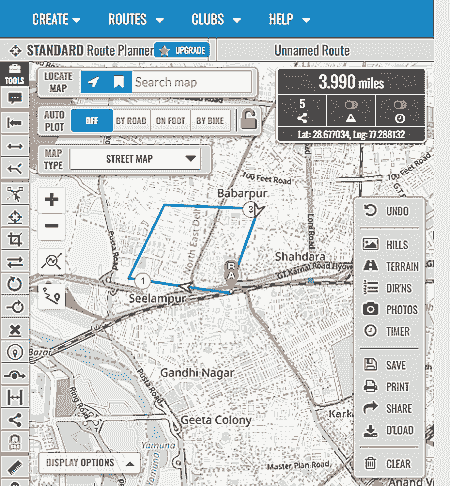Toggle the open padlock icon
Viewport: 450px width, 486px height.
(x=249, y=119)
